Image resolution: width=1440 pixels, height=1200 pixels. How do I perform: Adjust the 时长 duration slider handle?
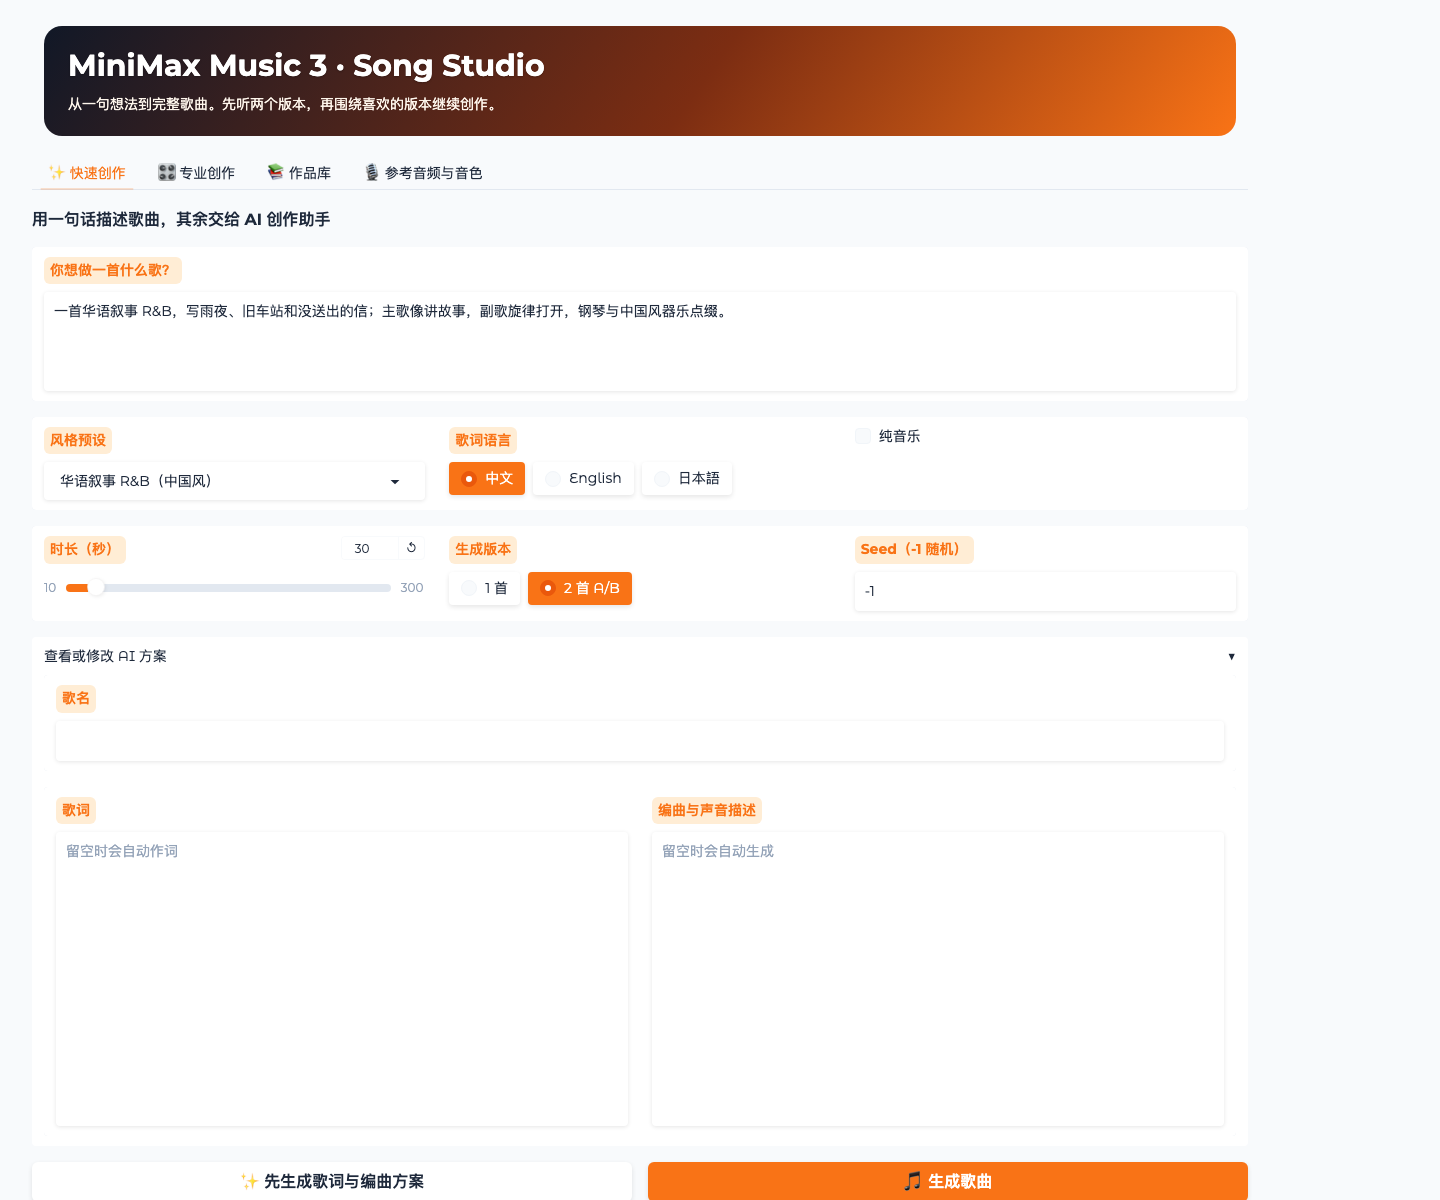pyautogui.click(x=96, y=588)
